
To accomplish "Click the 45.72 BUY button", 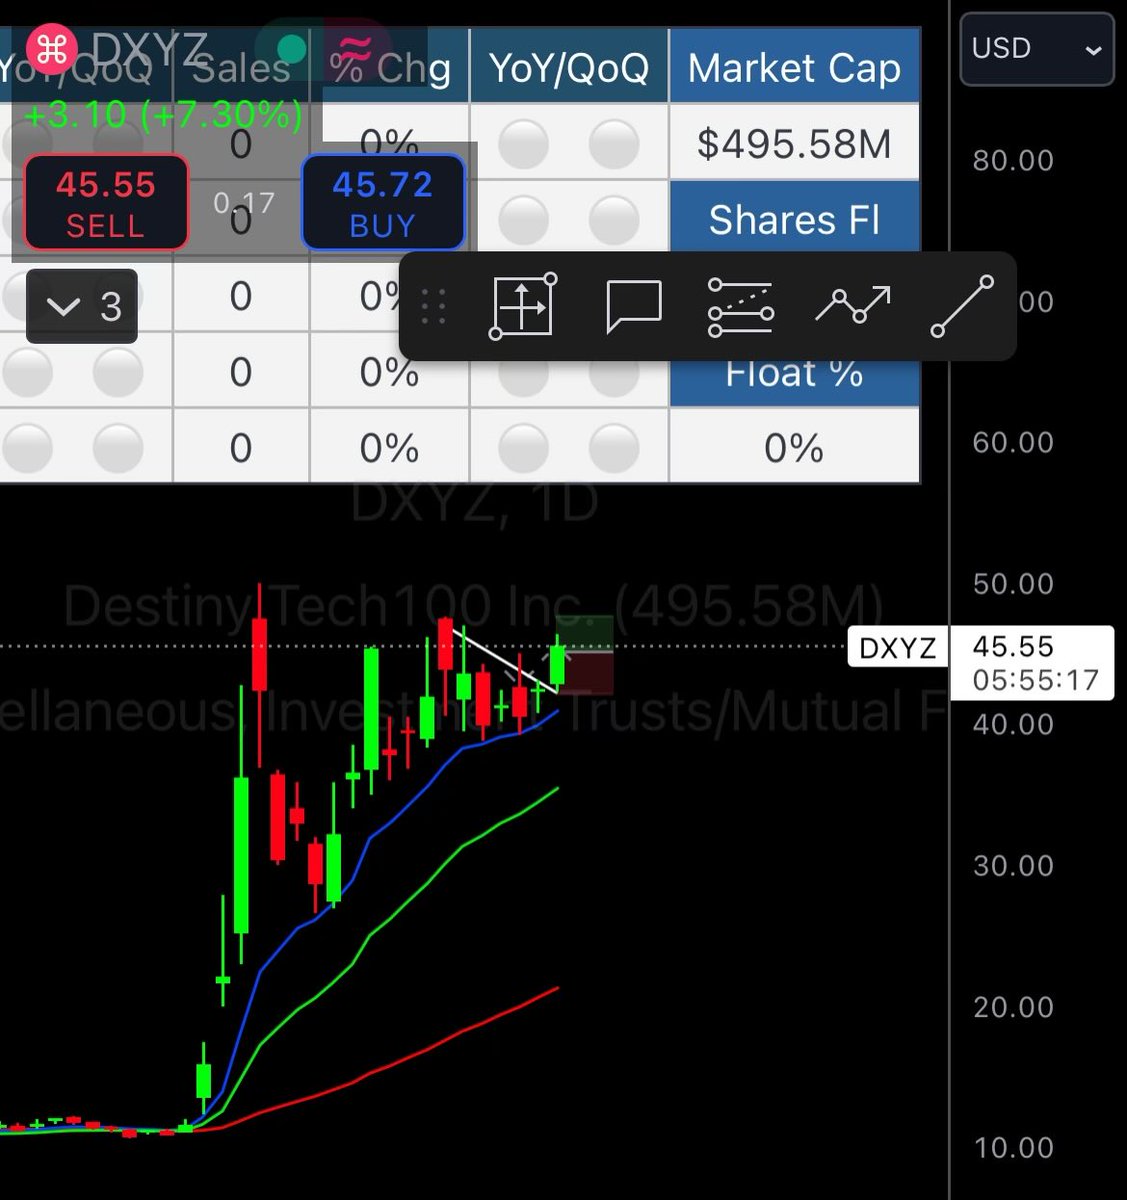I will [x=383, y=202].
